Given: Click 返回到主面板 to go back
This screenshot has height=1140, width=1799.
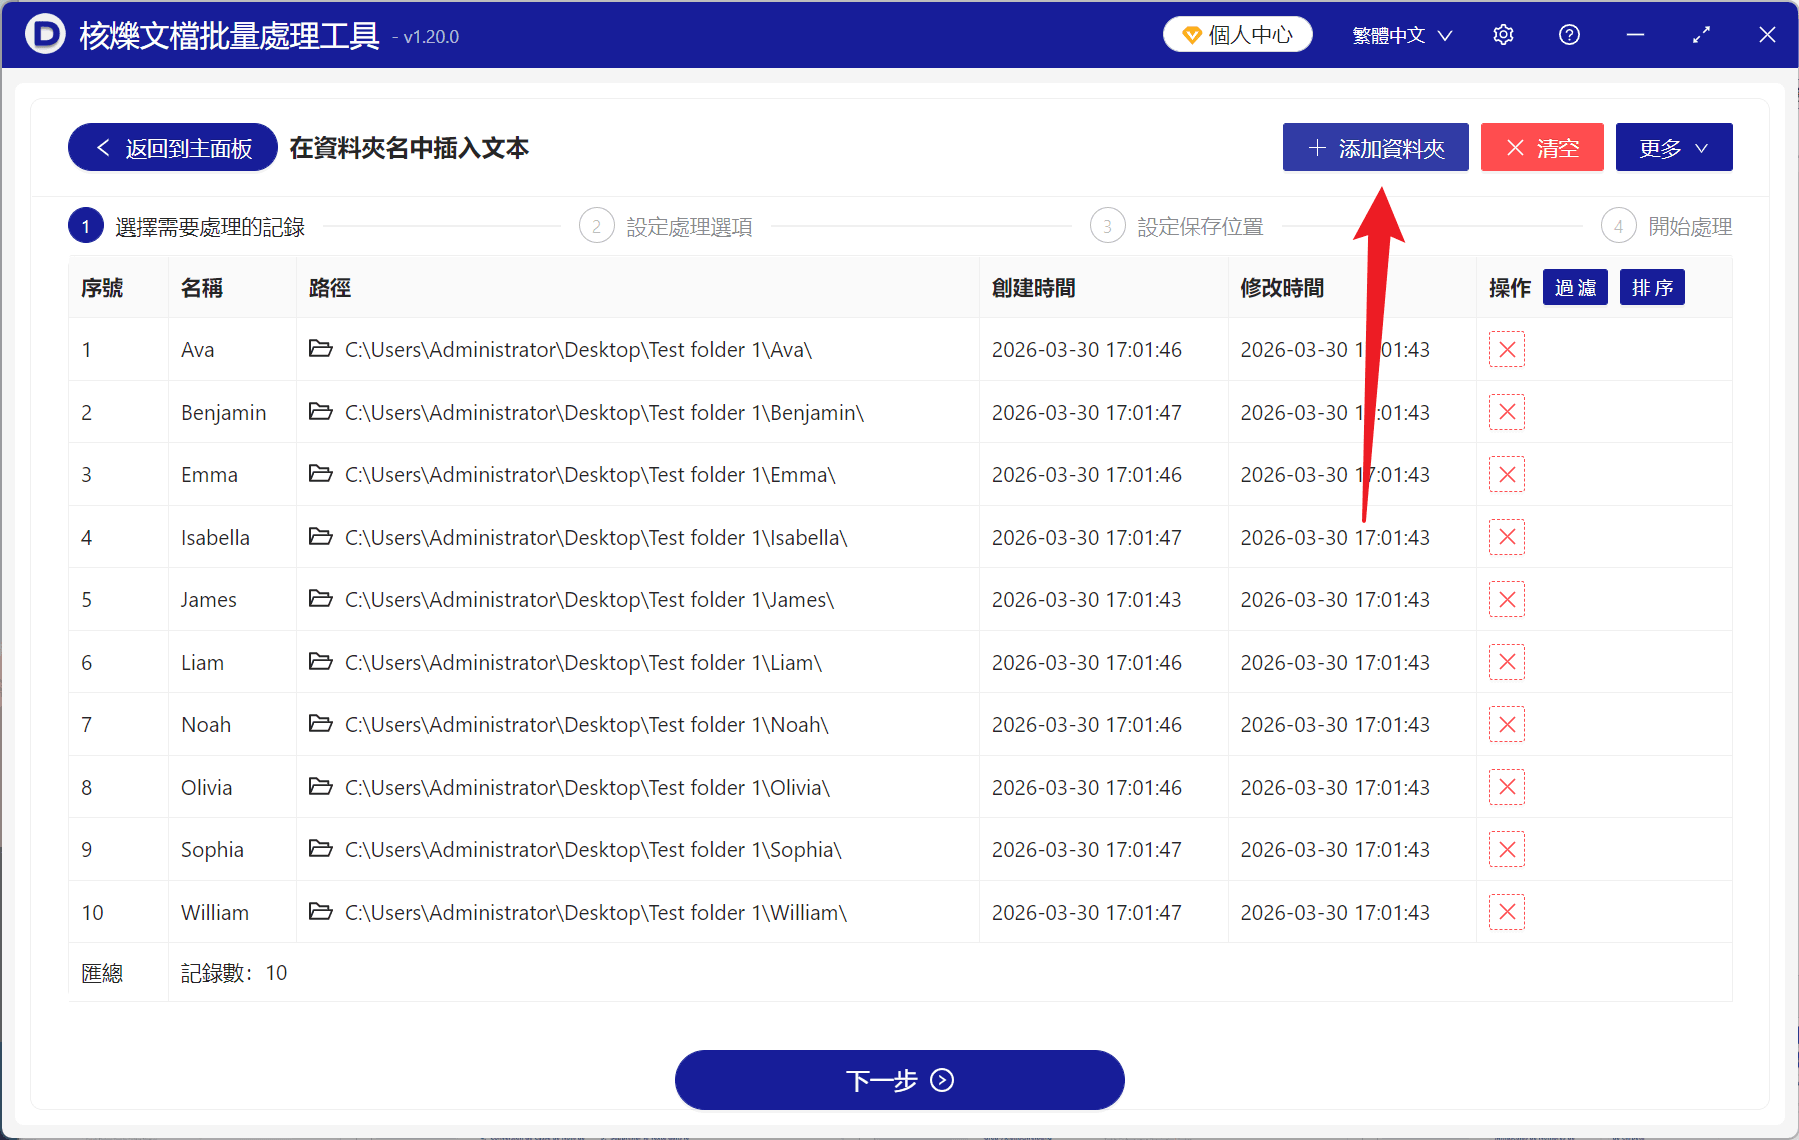Looking at the screenshot, I should click(171, 147).
